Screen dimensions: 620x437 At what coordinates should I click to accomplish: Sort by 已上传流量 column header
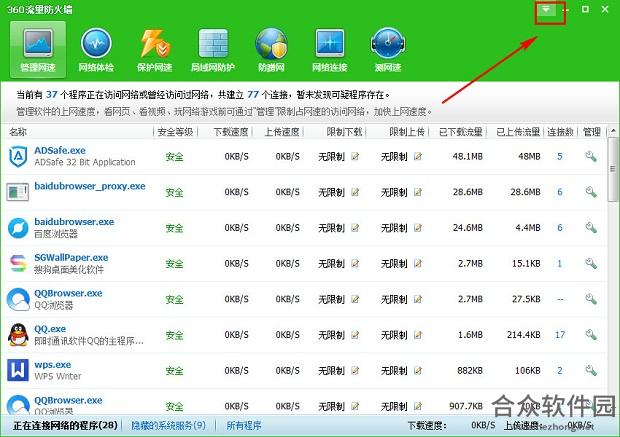tap(518, 132)
